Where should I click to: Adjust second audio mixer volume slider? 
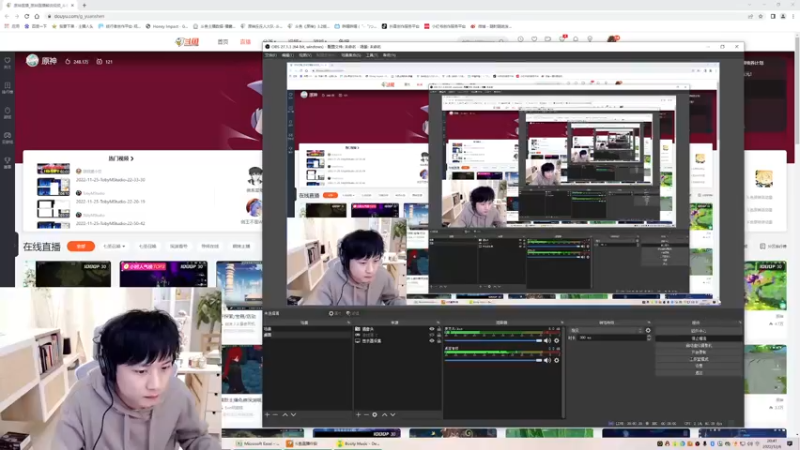(493, 360)
